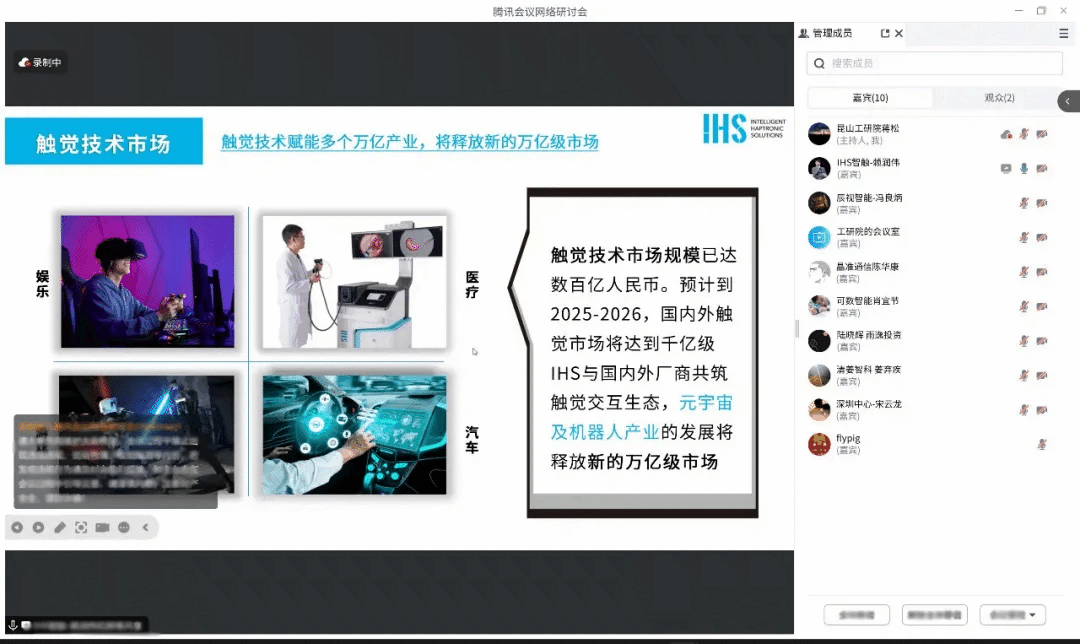
Task: Click the pop-out panel icon beside 管理成员
Action: click(x=884, y=33)
